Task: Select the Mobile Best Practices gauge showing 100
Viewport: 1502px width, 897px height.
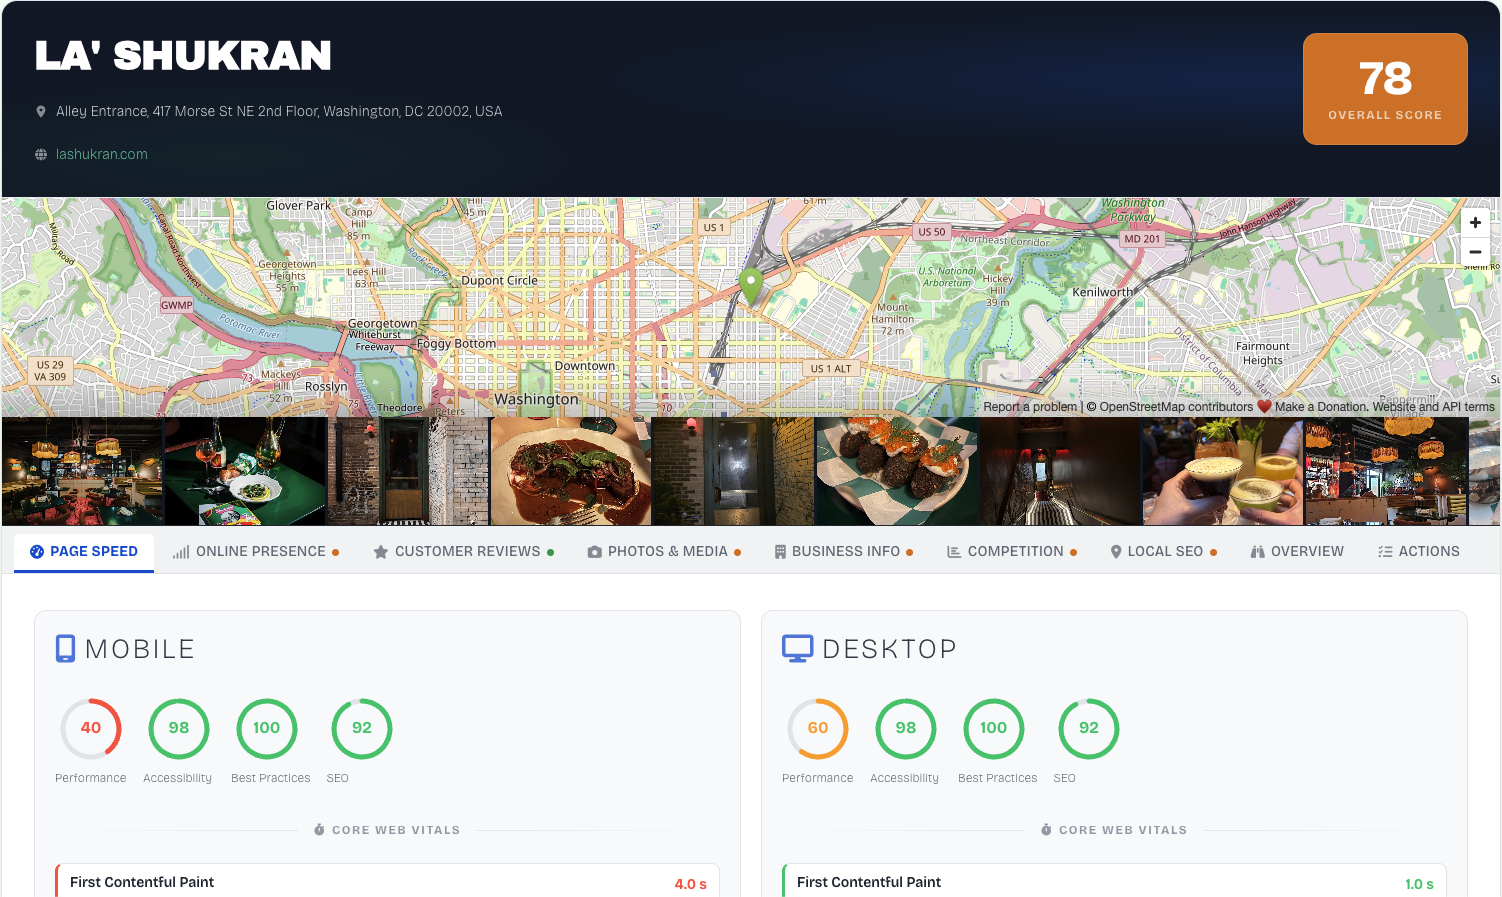Action: tap(267, 729)
